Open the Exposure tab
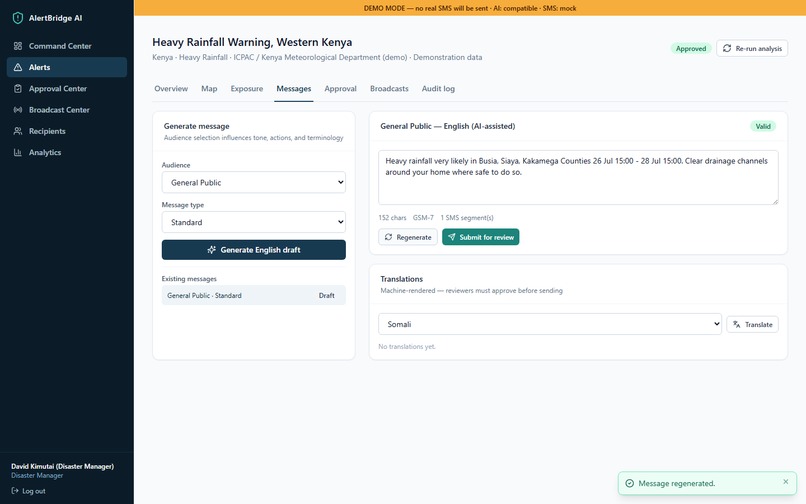 pyautogui.click(x=247, y=88)
